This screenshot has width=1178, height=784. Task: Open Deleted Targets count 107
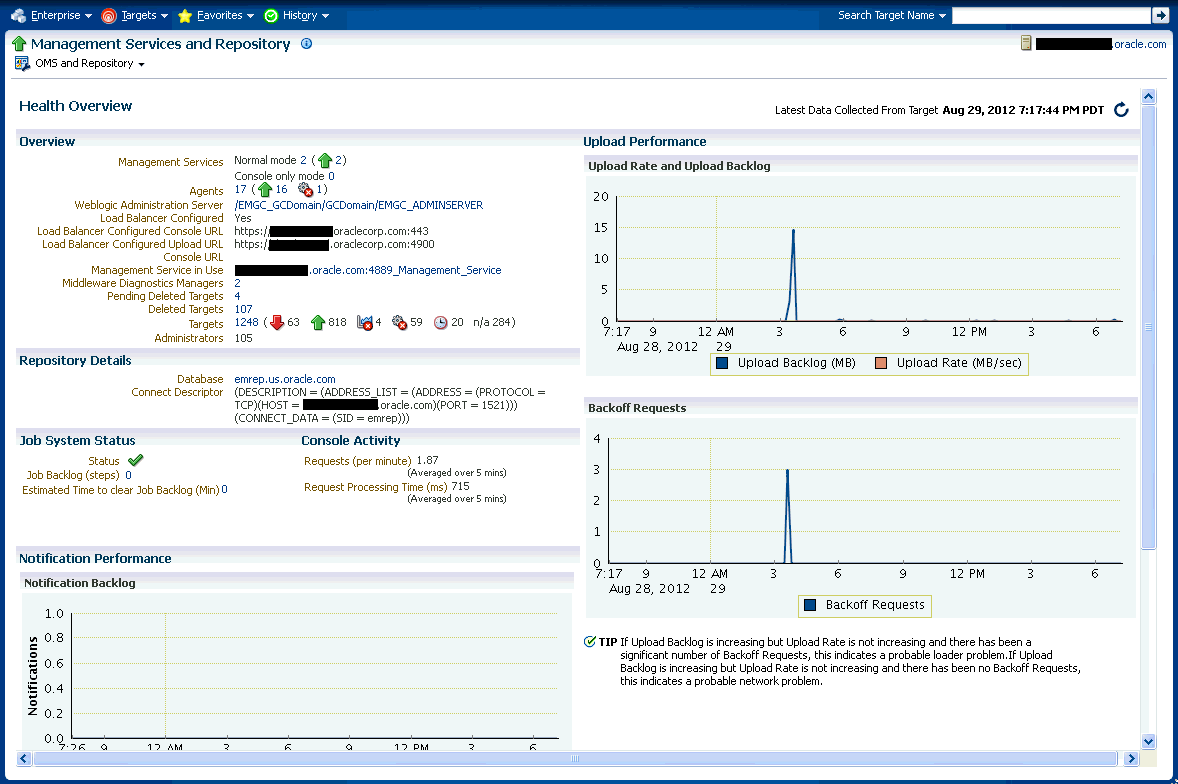[x=243, y=309]
